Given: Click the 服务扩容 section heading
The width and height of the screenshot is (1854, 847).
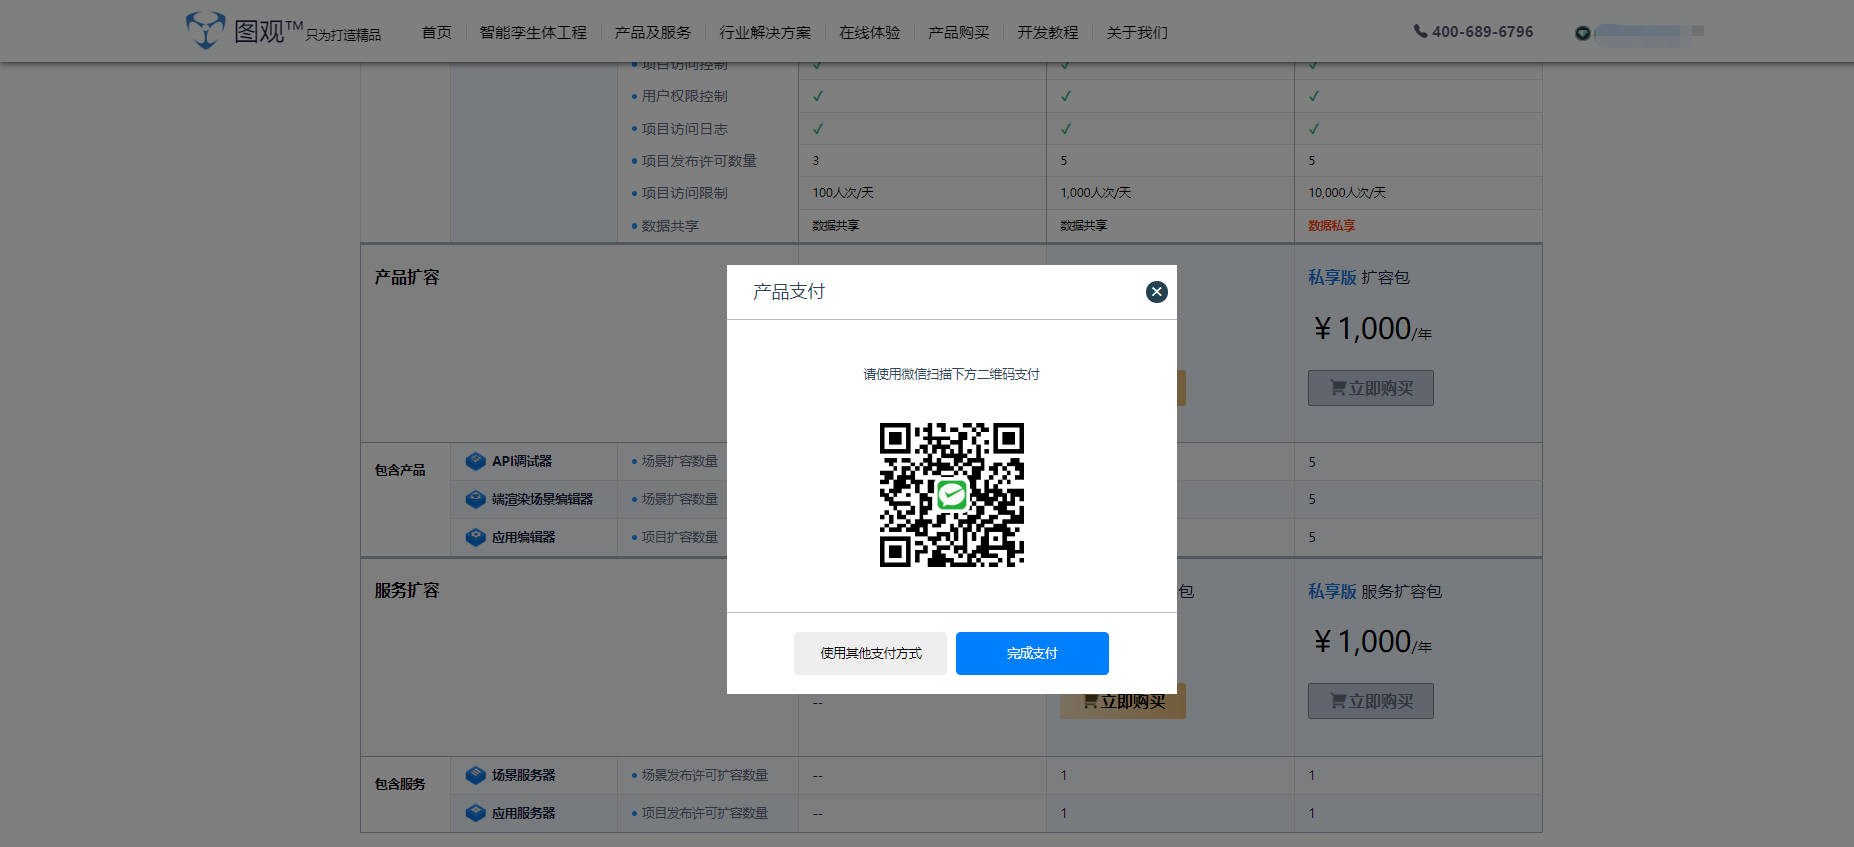Looking at the screenshot, I should (x=407, y=590).
